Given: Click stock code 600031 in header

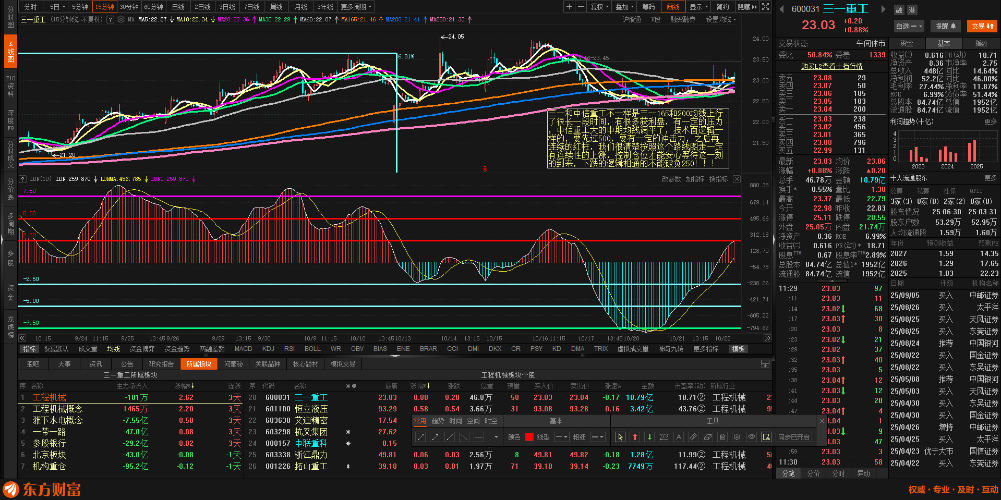Looking at the screenshot, I should coord(805,9).
